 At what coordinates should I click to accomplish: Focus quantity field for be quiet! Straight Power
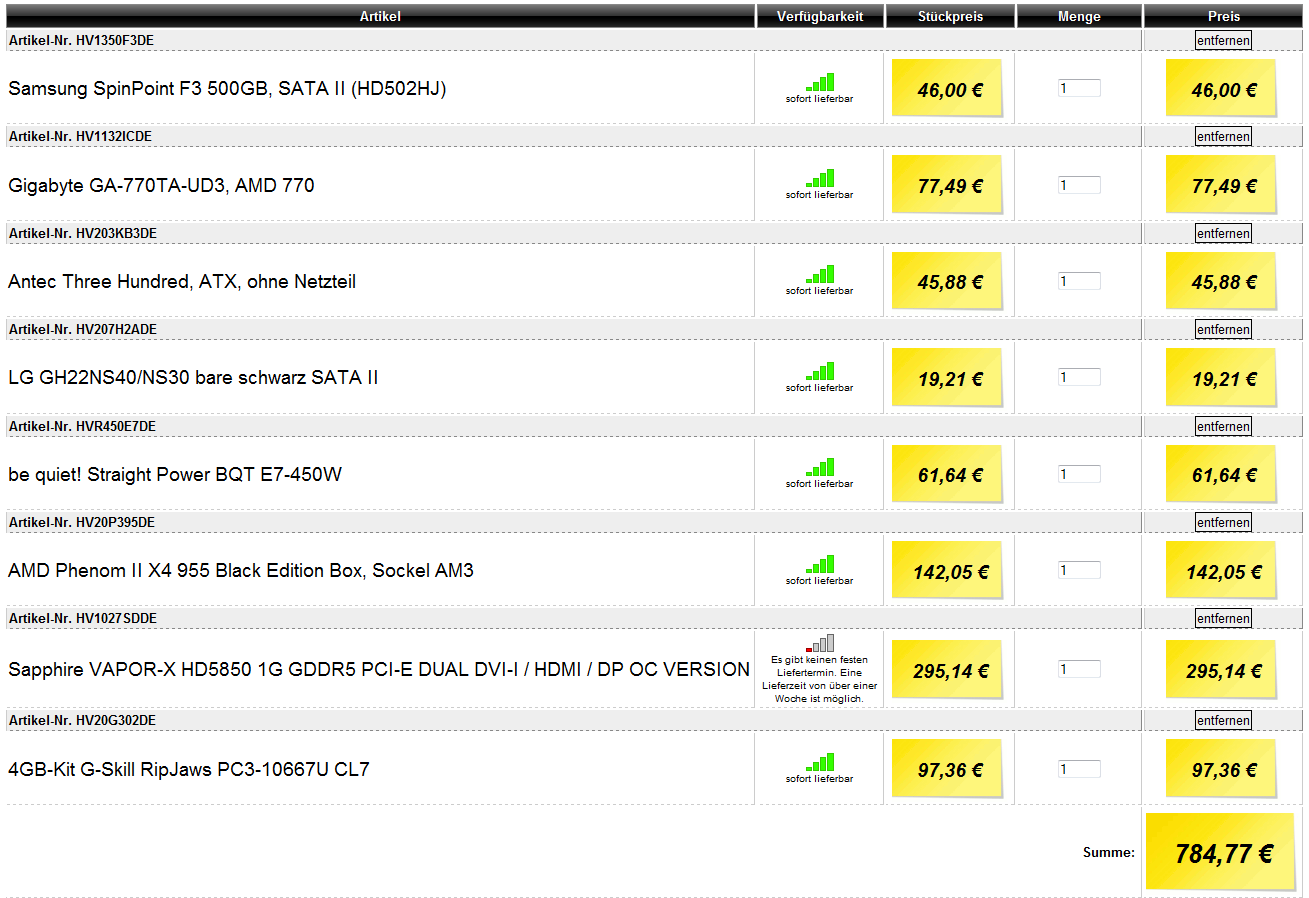(1079, 474)
